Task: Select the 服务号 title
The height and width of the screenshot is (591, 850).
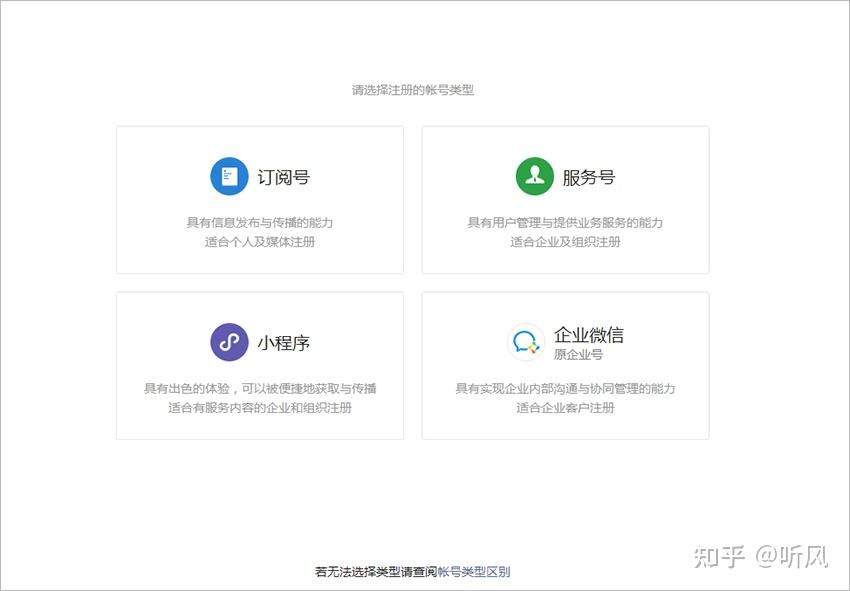Action: [x=589, y=177]
